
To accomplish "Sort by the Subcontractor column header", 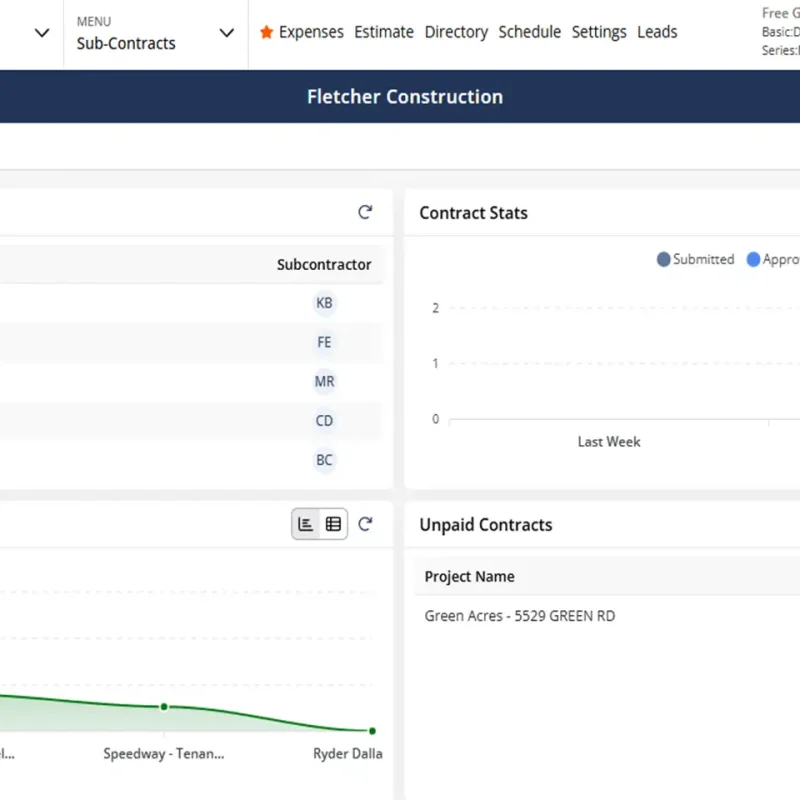I will pos(324,265).
